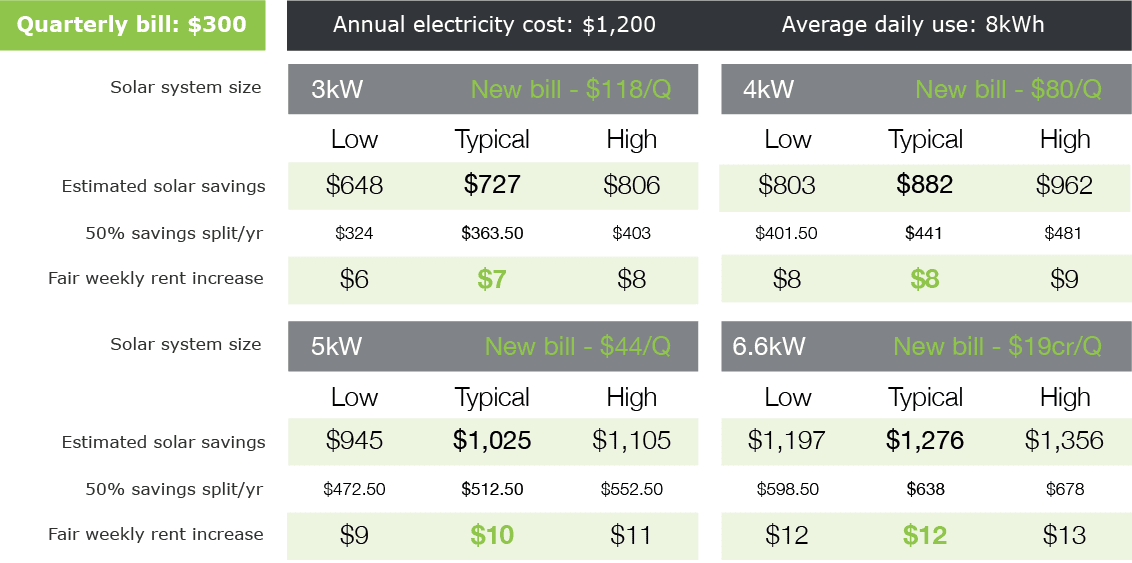Click the green Quarterly bill $300 label

pyautogui.click(x=132, y=25)
